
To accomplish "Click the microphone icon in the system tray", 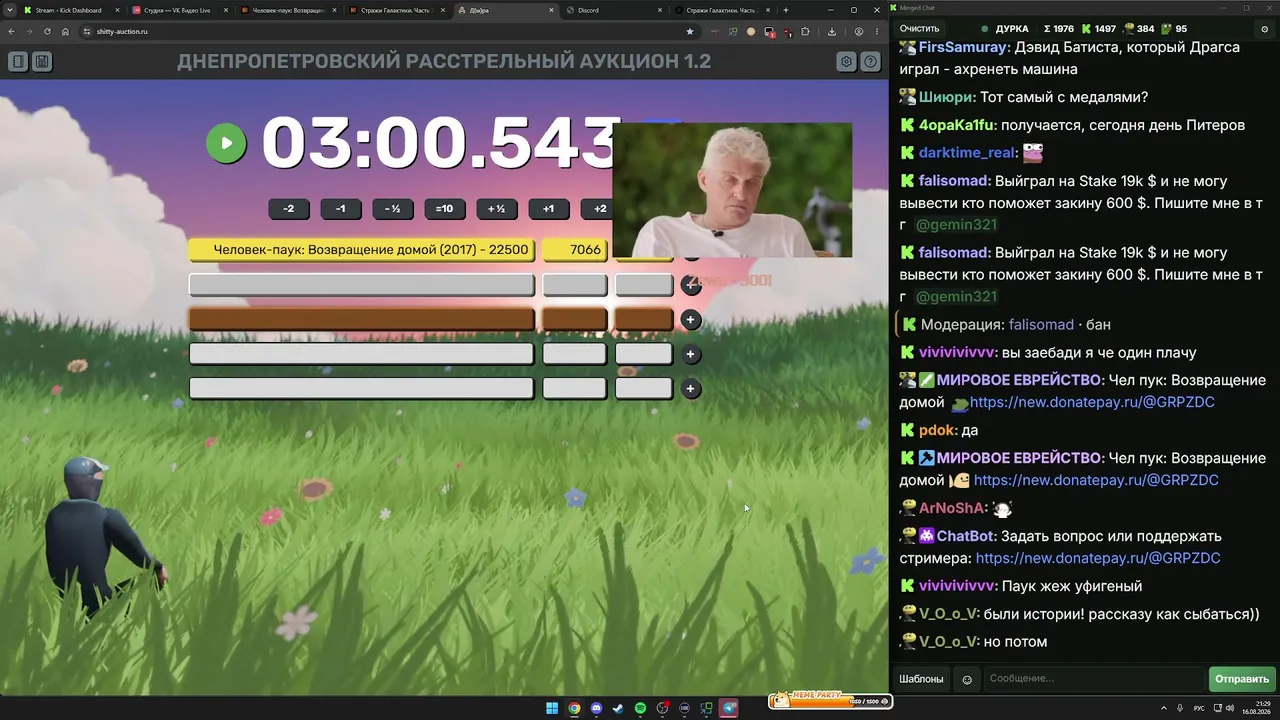I will point(1181,708).
